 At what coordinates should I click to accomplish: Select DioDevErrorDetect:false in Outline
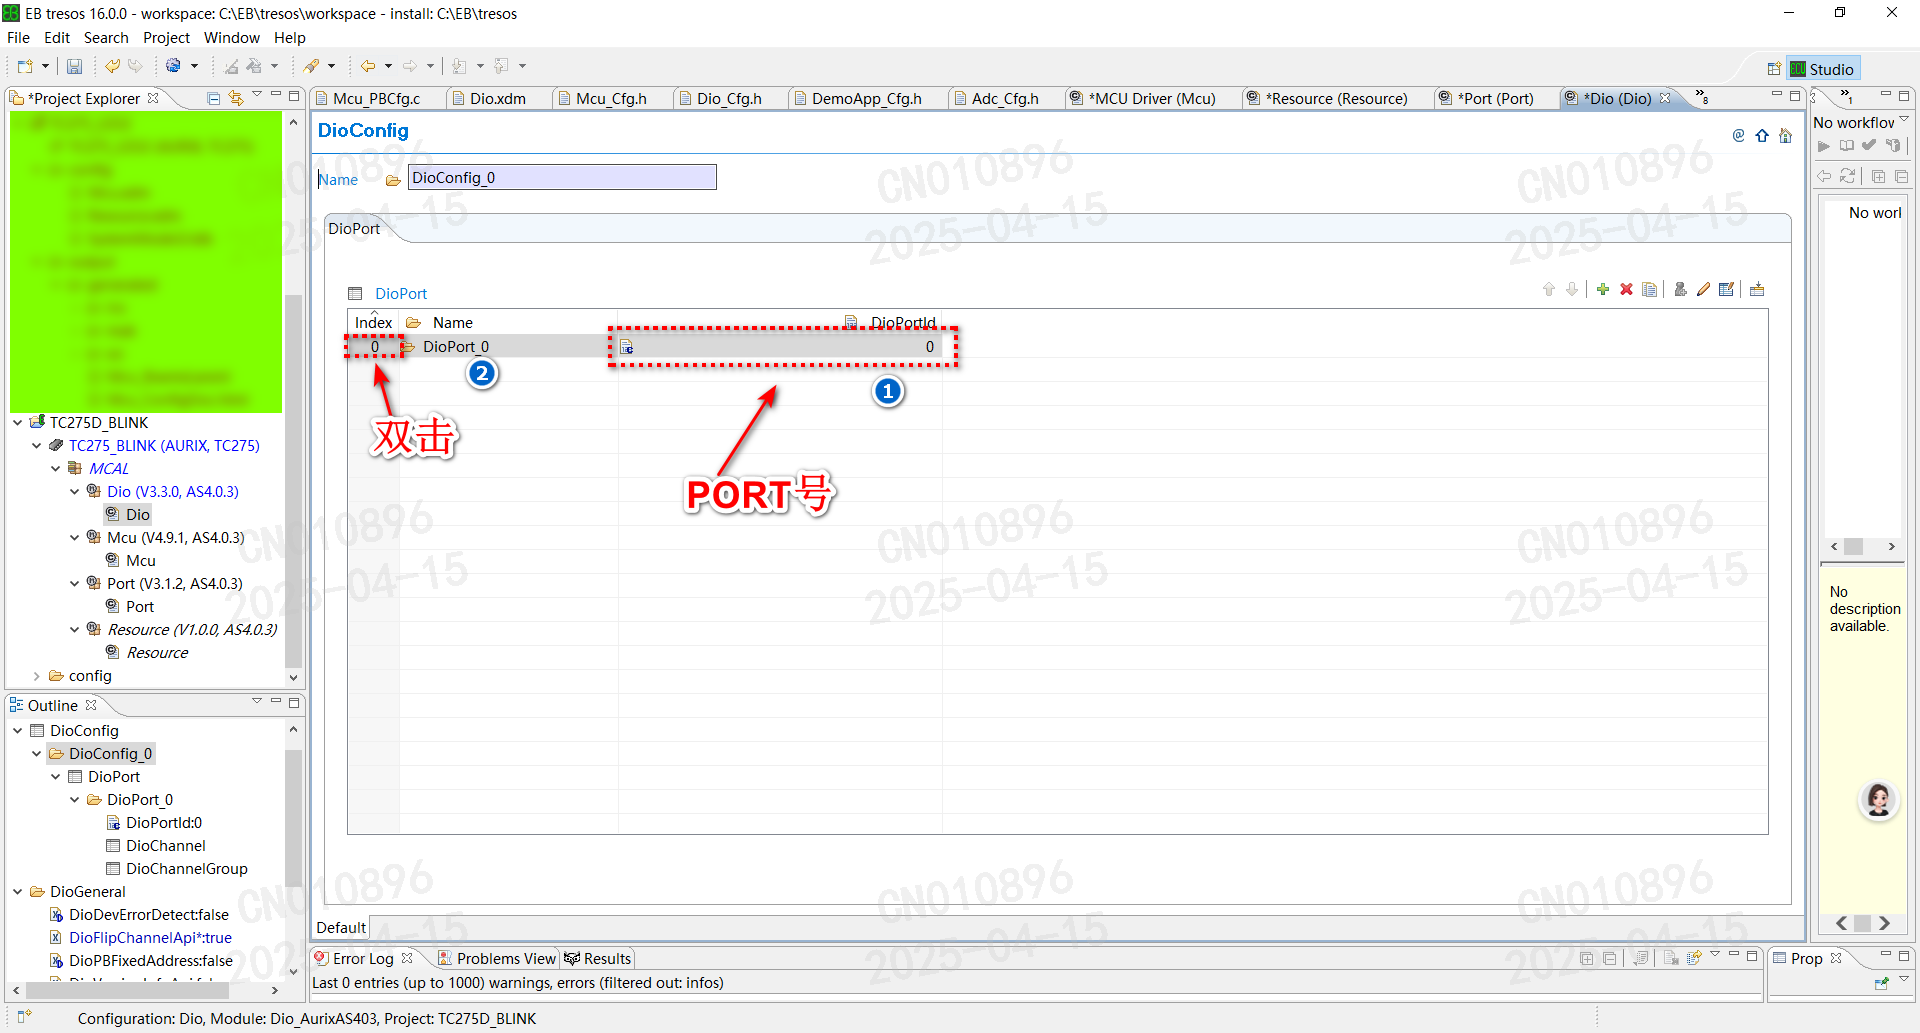(149, 915)
